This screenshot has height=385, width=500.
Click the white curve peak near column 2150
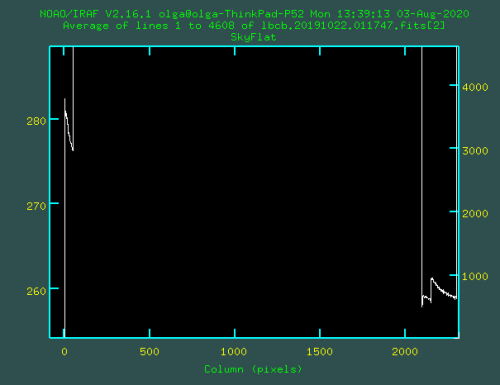pos(432,279)
